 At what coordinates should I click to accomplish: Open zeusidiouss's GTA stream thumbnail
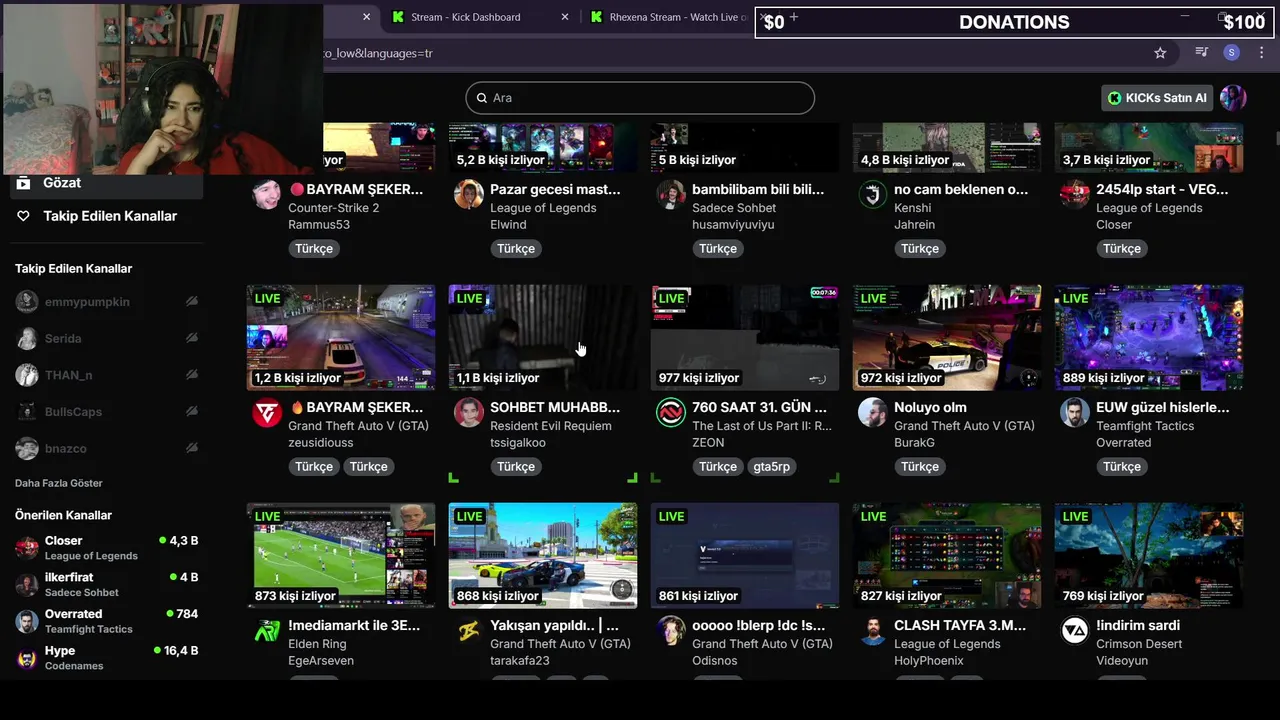pos(341,338)
